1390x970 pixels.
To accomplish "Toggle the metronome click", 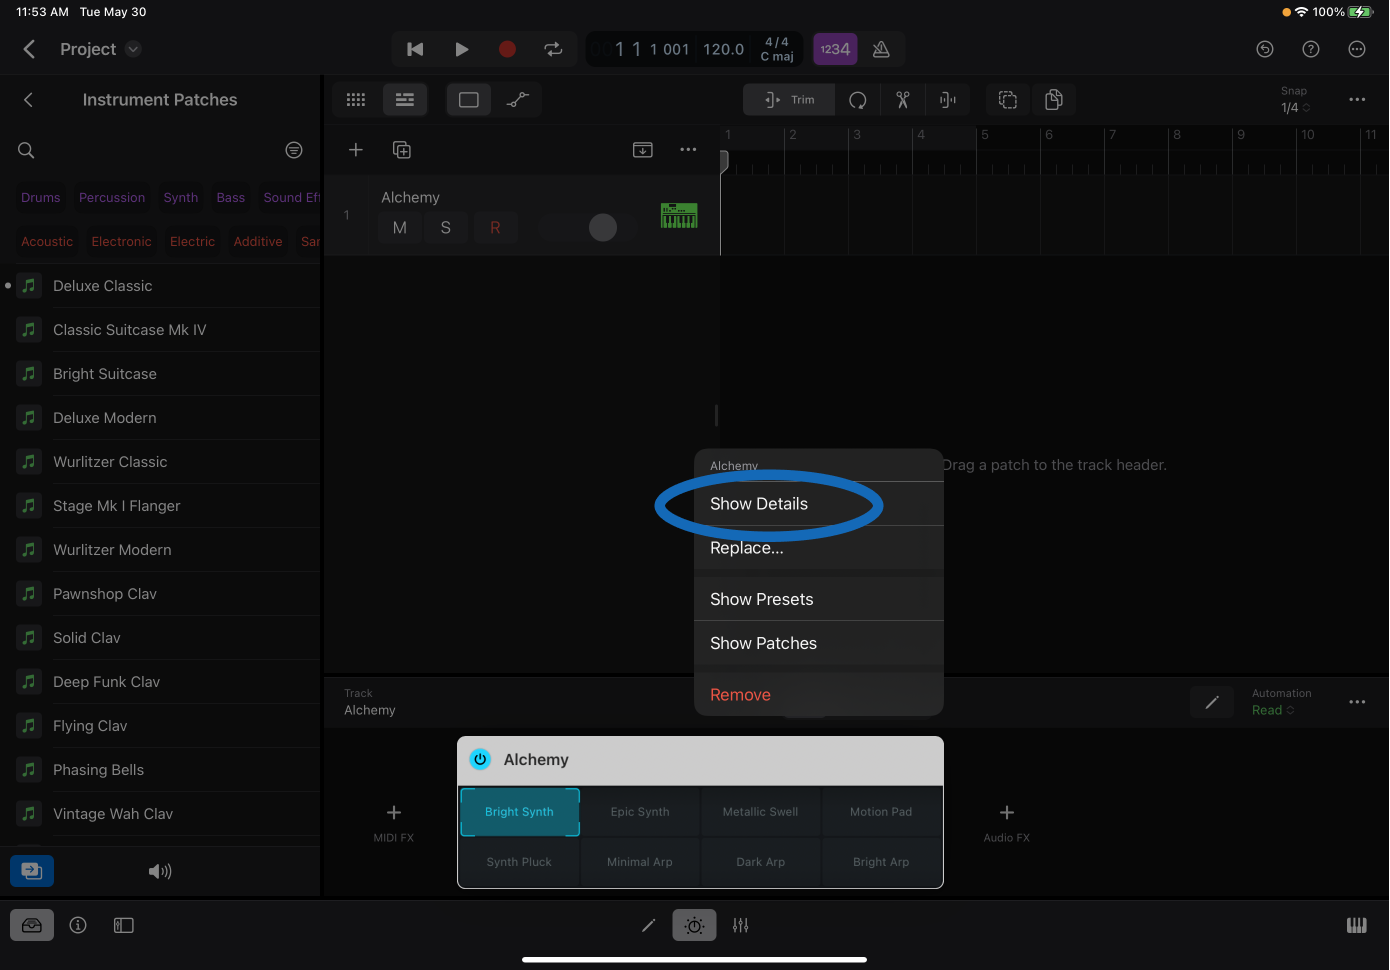I will coord(881,49).
